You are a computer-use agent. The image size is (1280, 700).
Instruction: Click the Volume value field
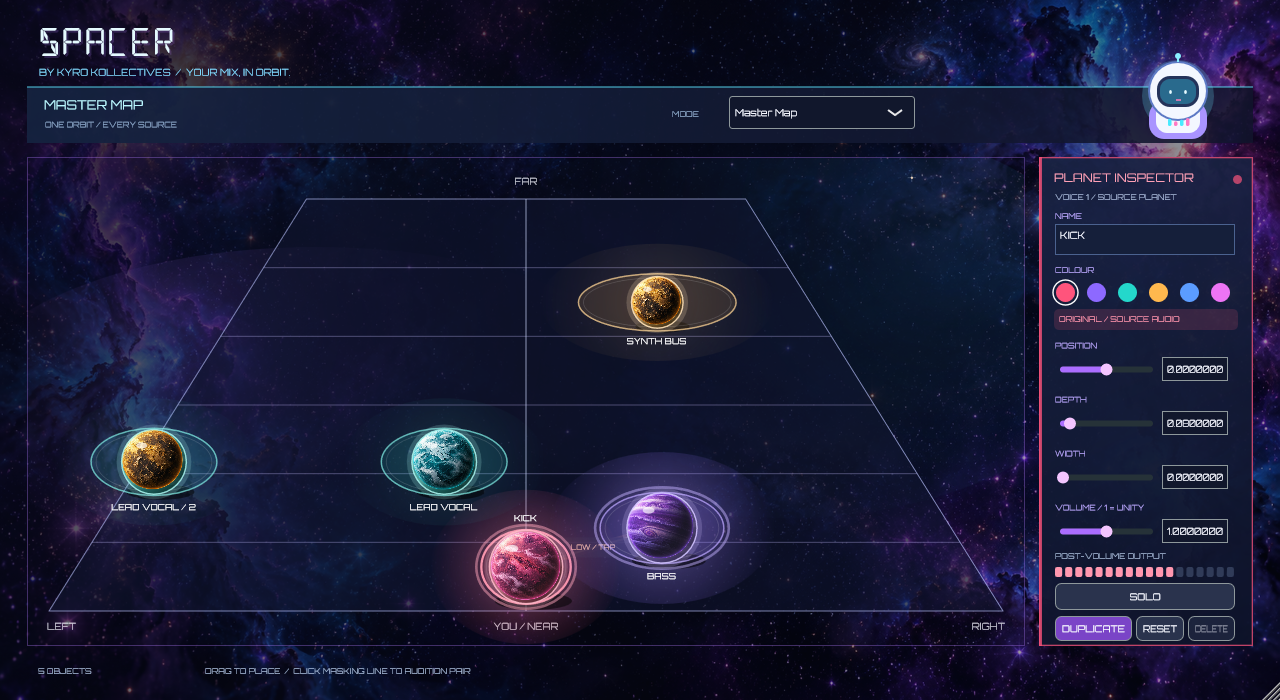1195,531
